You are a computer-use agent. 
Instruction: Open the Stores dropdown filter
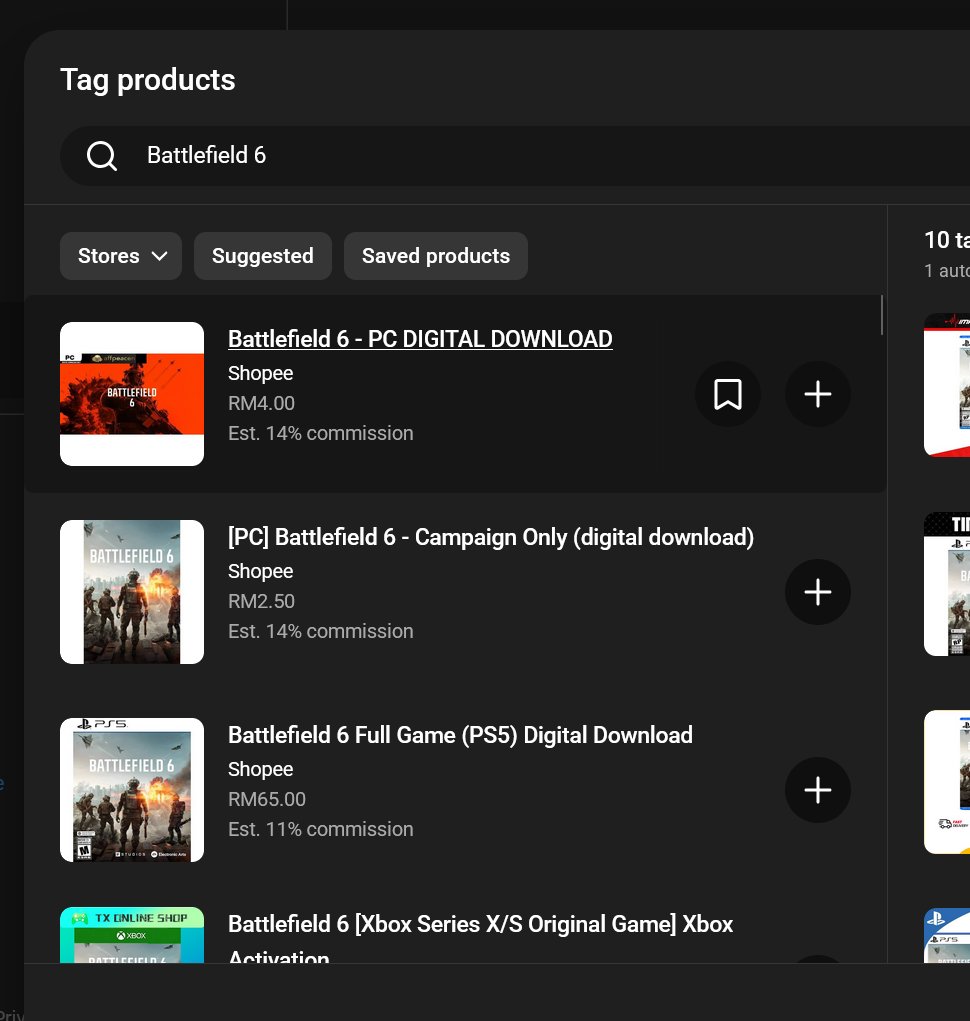120,256
